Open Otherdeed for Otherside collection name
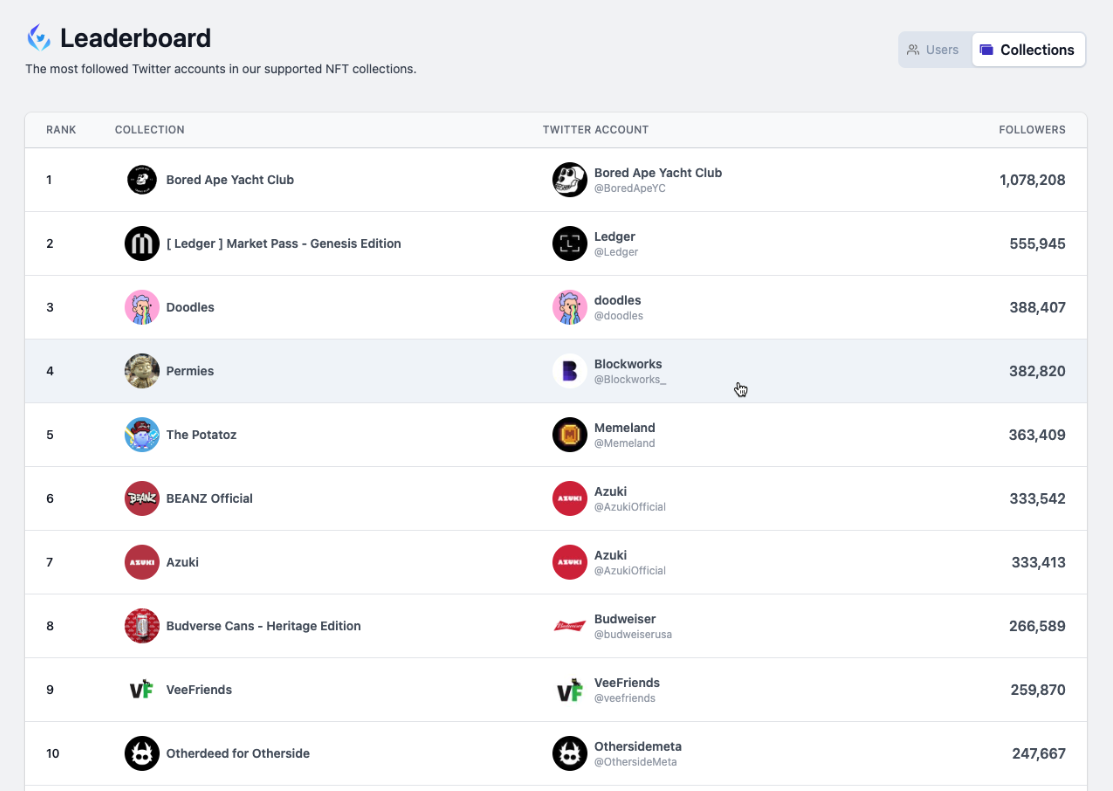This screenshot has width=1113, height=791. click(x=238, y=753)
